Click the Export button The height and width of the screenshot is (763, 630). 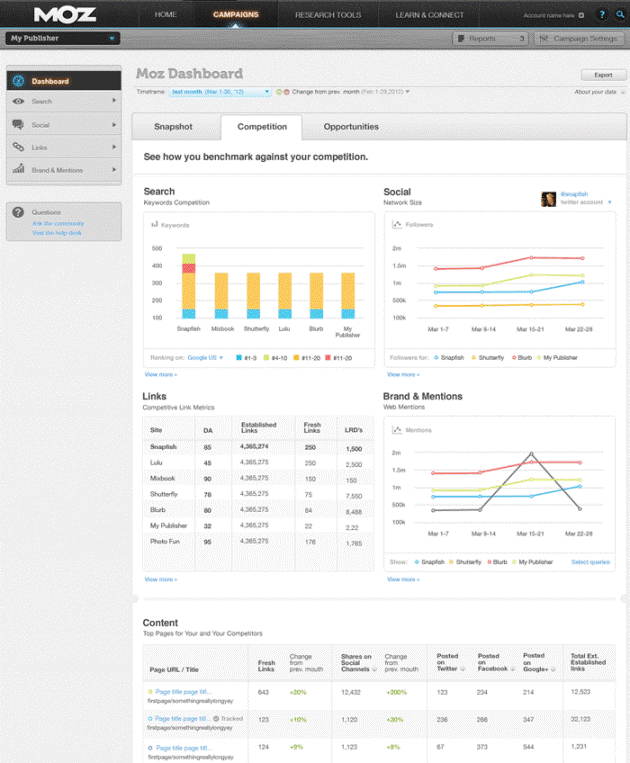click(603, 75)
